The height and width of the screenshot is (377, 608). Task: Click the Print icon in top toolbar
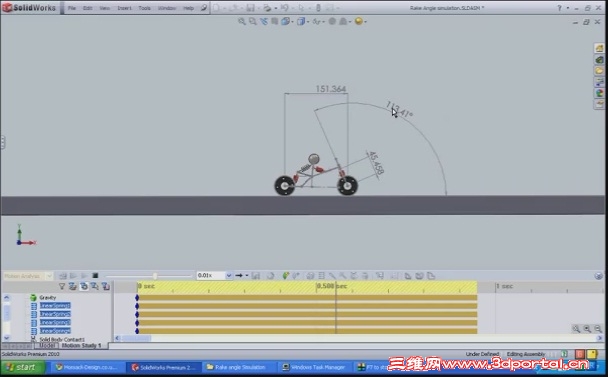267,8
